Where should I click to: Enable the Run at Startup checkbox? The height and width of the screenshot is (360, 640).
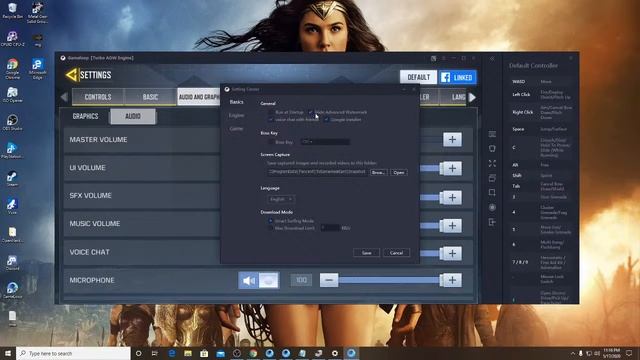point(271,112)
